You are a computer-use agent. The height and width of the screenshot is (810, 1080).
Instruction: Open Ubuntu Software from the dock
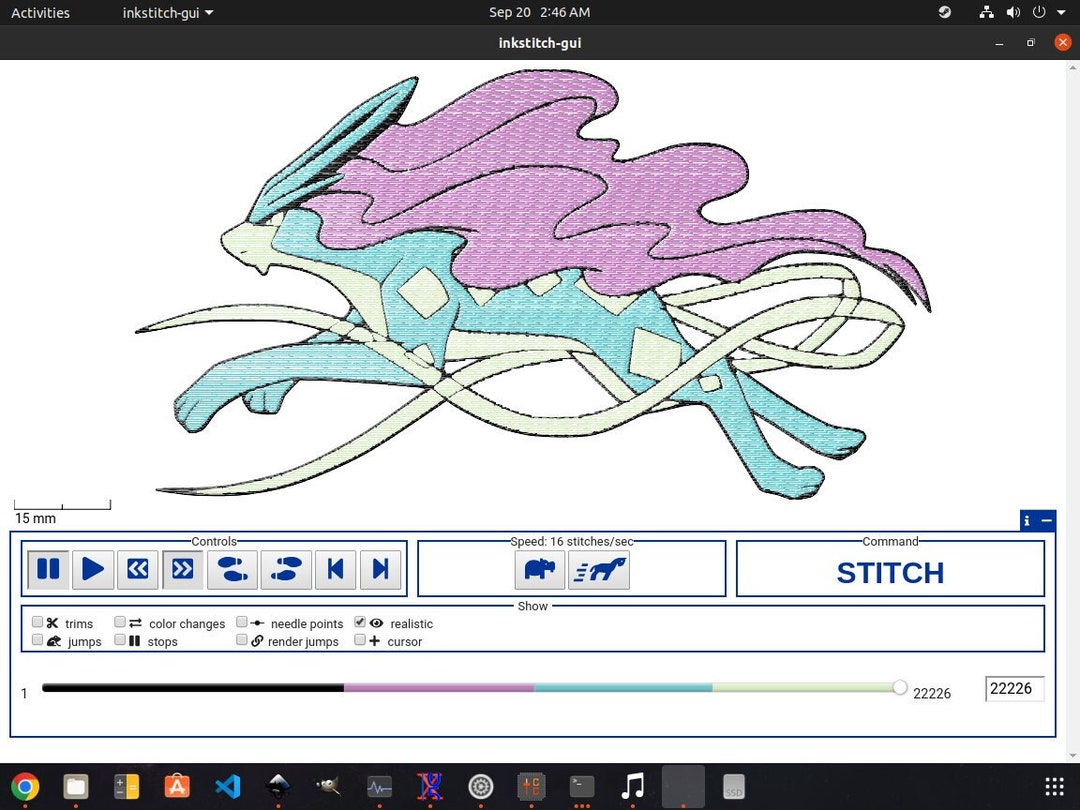click(177, 786)
